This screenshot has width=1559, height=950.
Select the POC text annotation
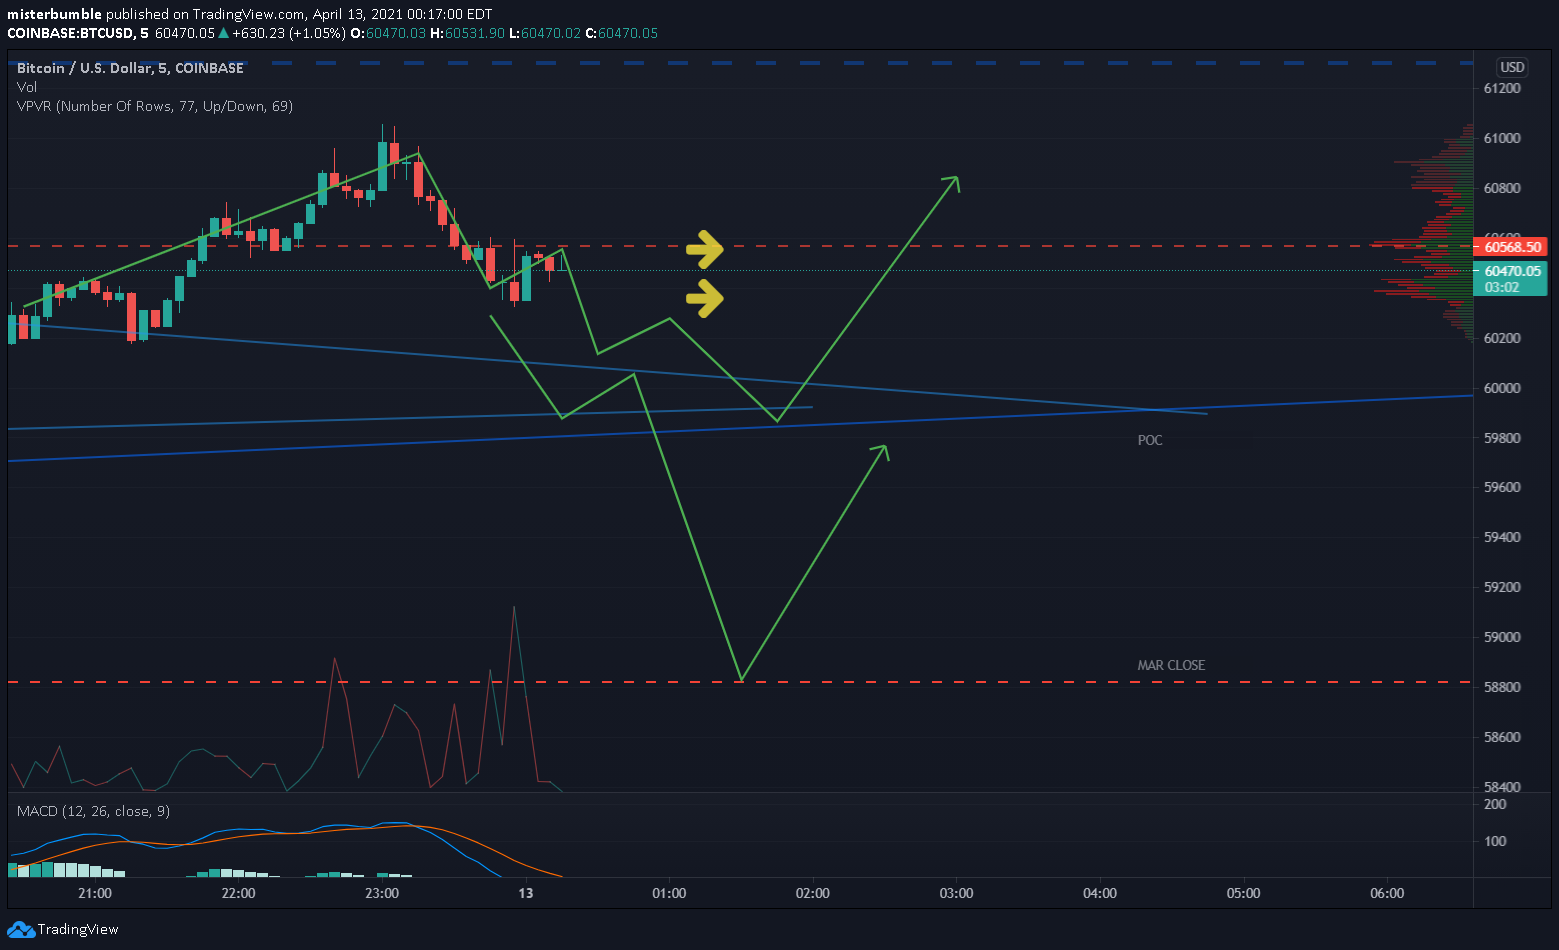pos(1150,440)
